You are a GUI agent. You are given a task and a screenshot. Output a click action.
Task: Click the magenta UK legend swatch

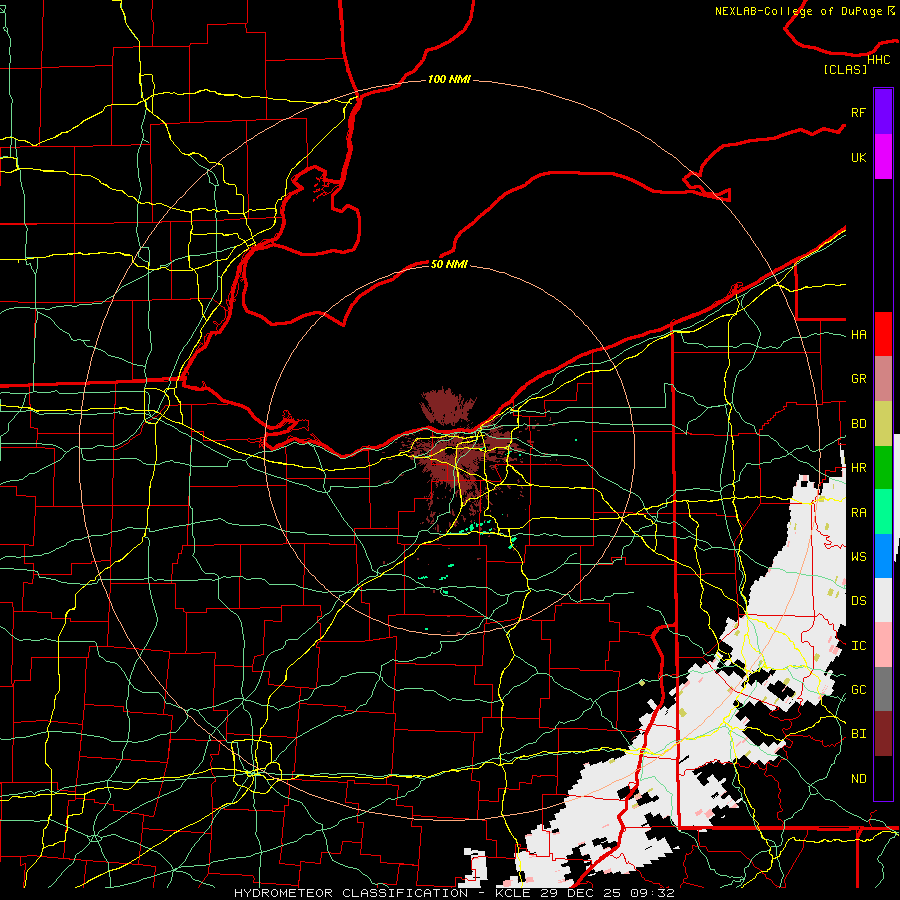click(x=883, y=157)
